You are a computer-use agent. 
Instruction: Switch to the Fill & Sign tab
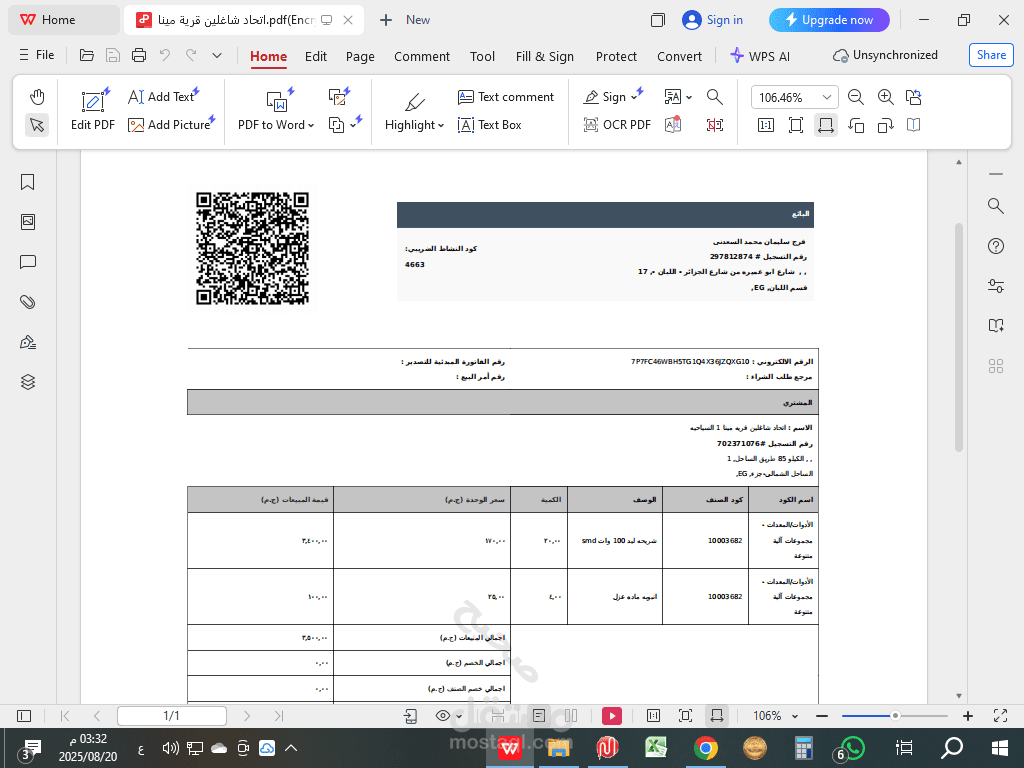click(545, 56)
